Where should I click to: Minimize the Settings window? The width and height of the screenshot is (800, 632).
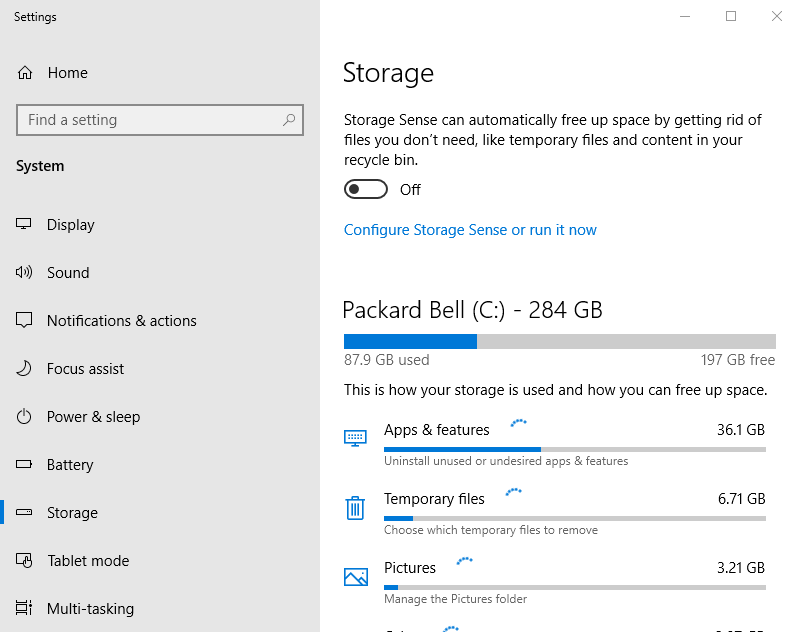685,16
